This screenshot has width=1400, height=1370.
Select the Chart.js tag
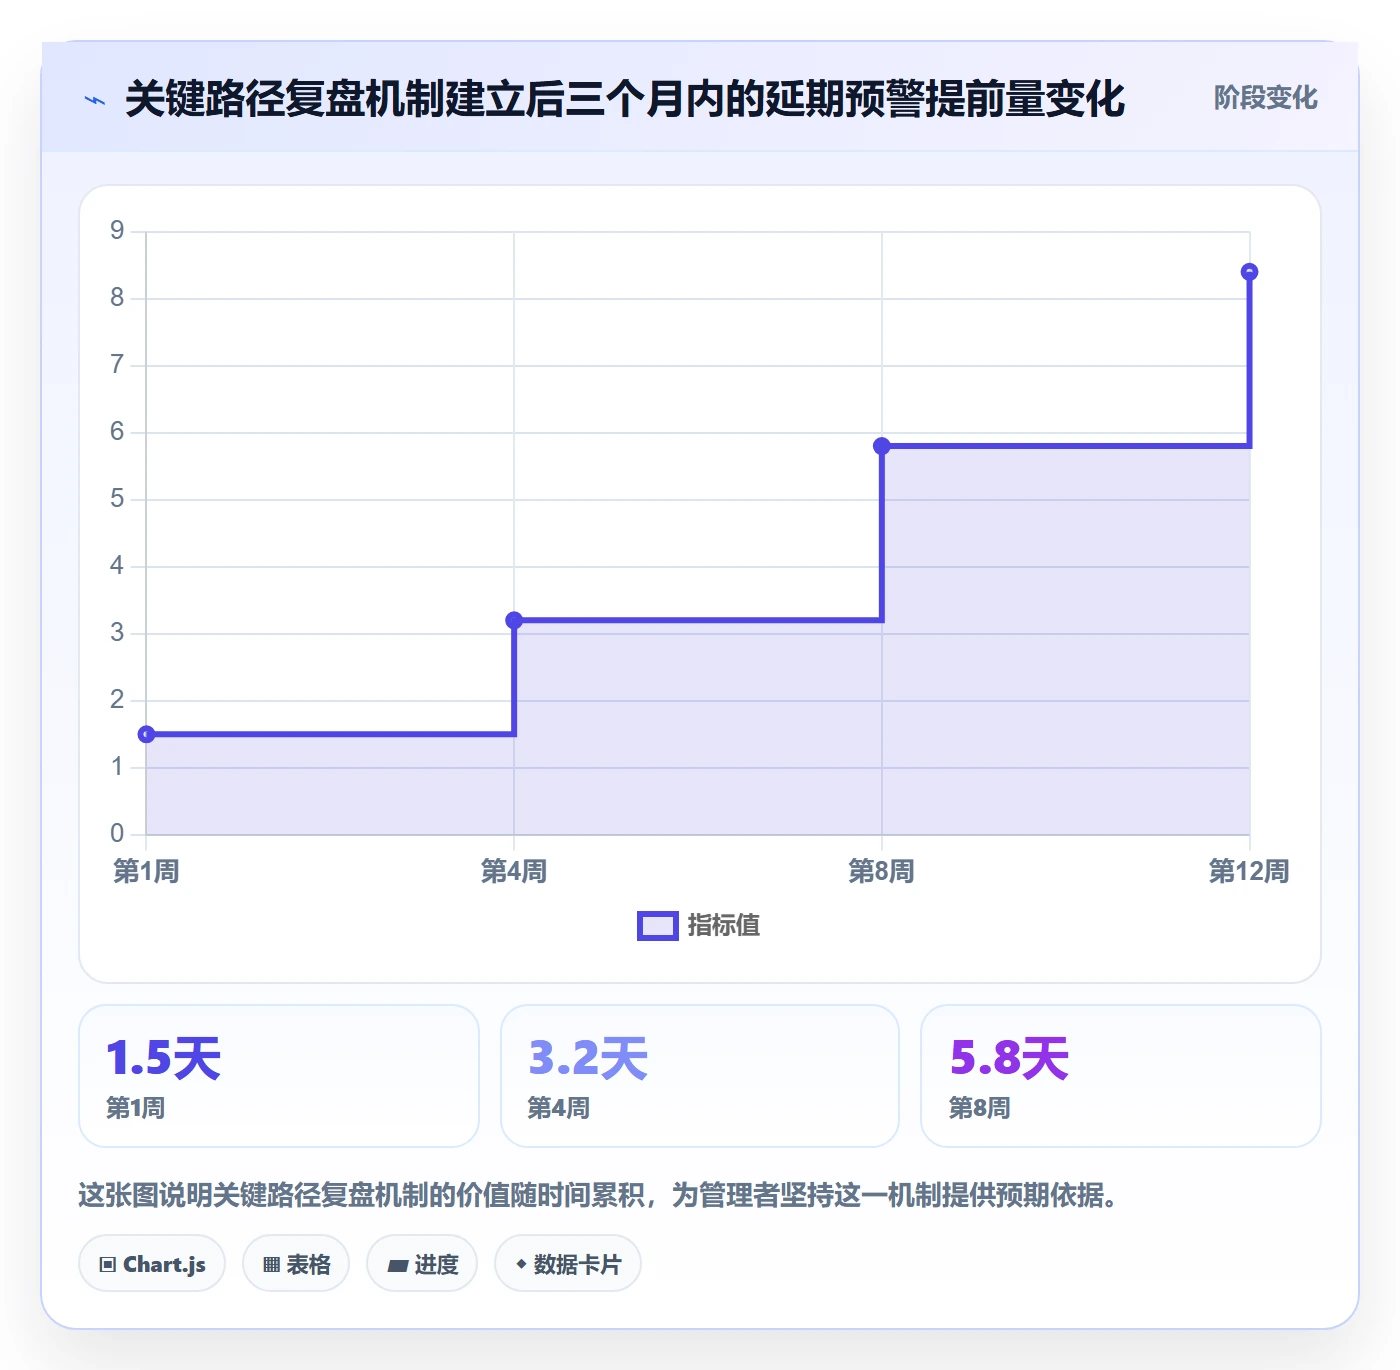152,1264
